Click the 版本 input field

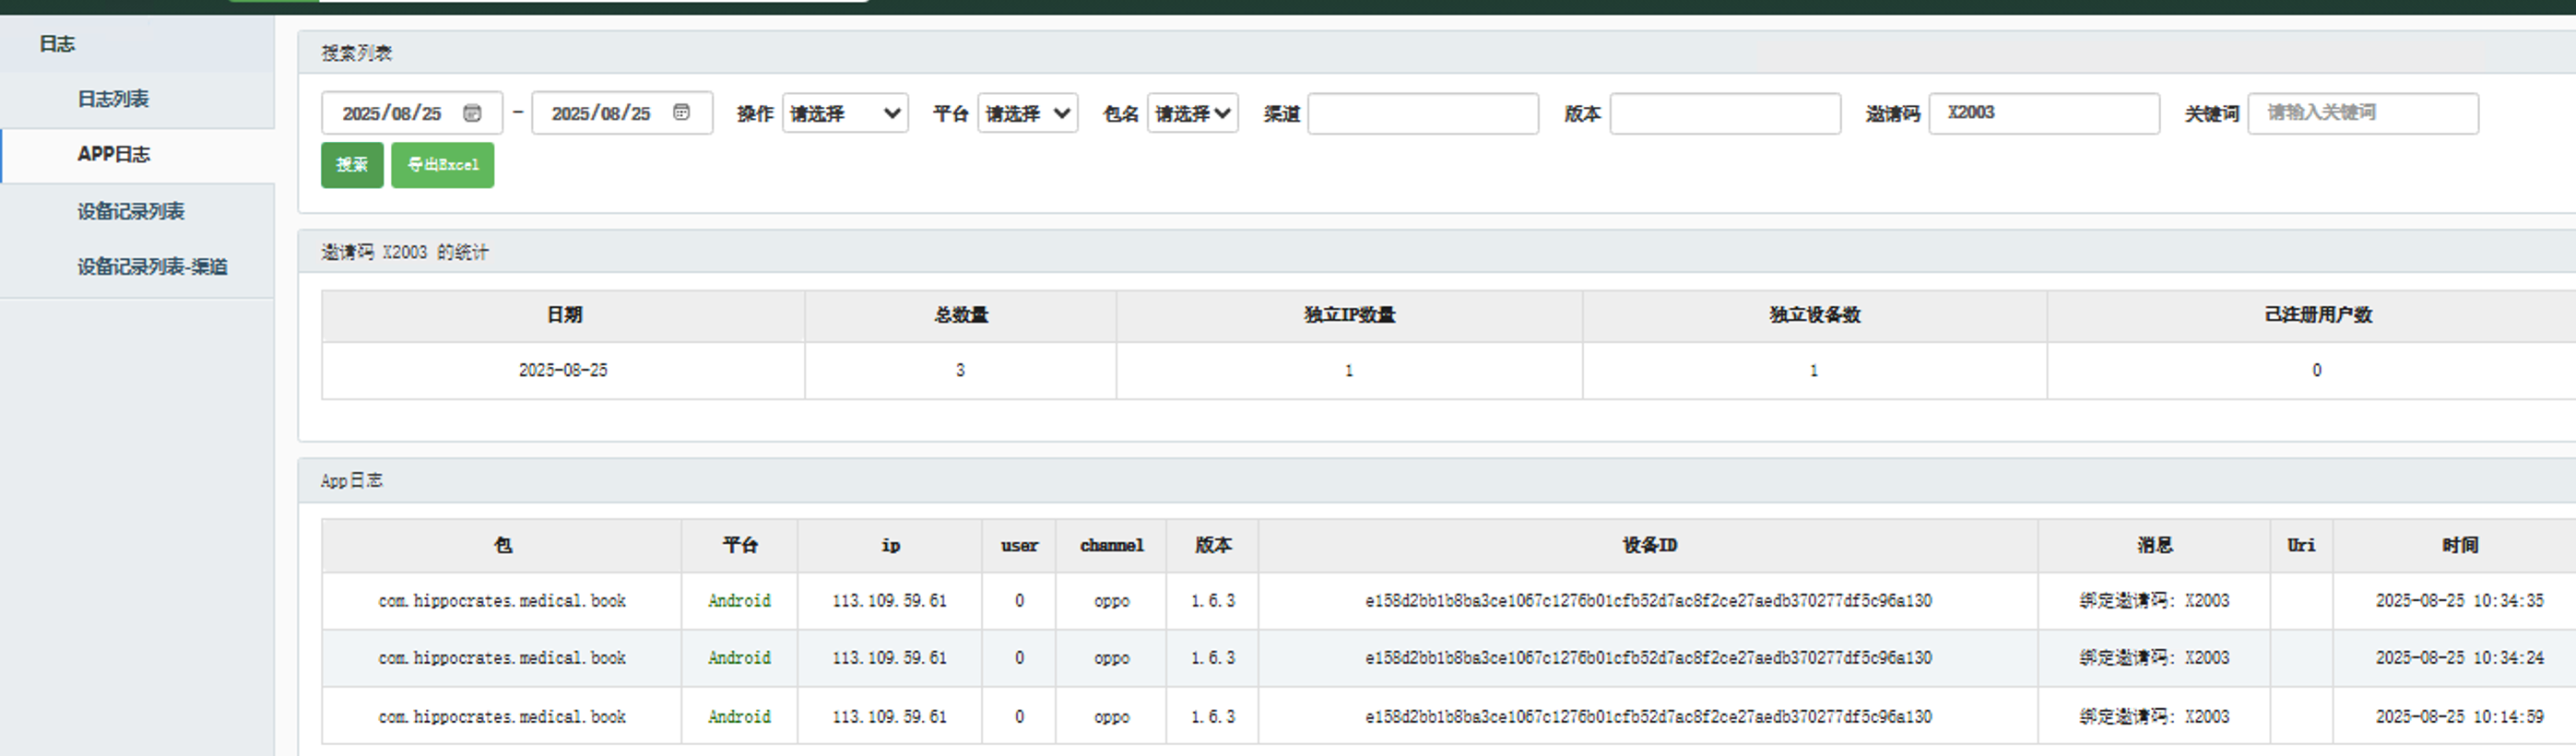(x=1724, y=113)
